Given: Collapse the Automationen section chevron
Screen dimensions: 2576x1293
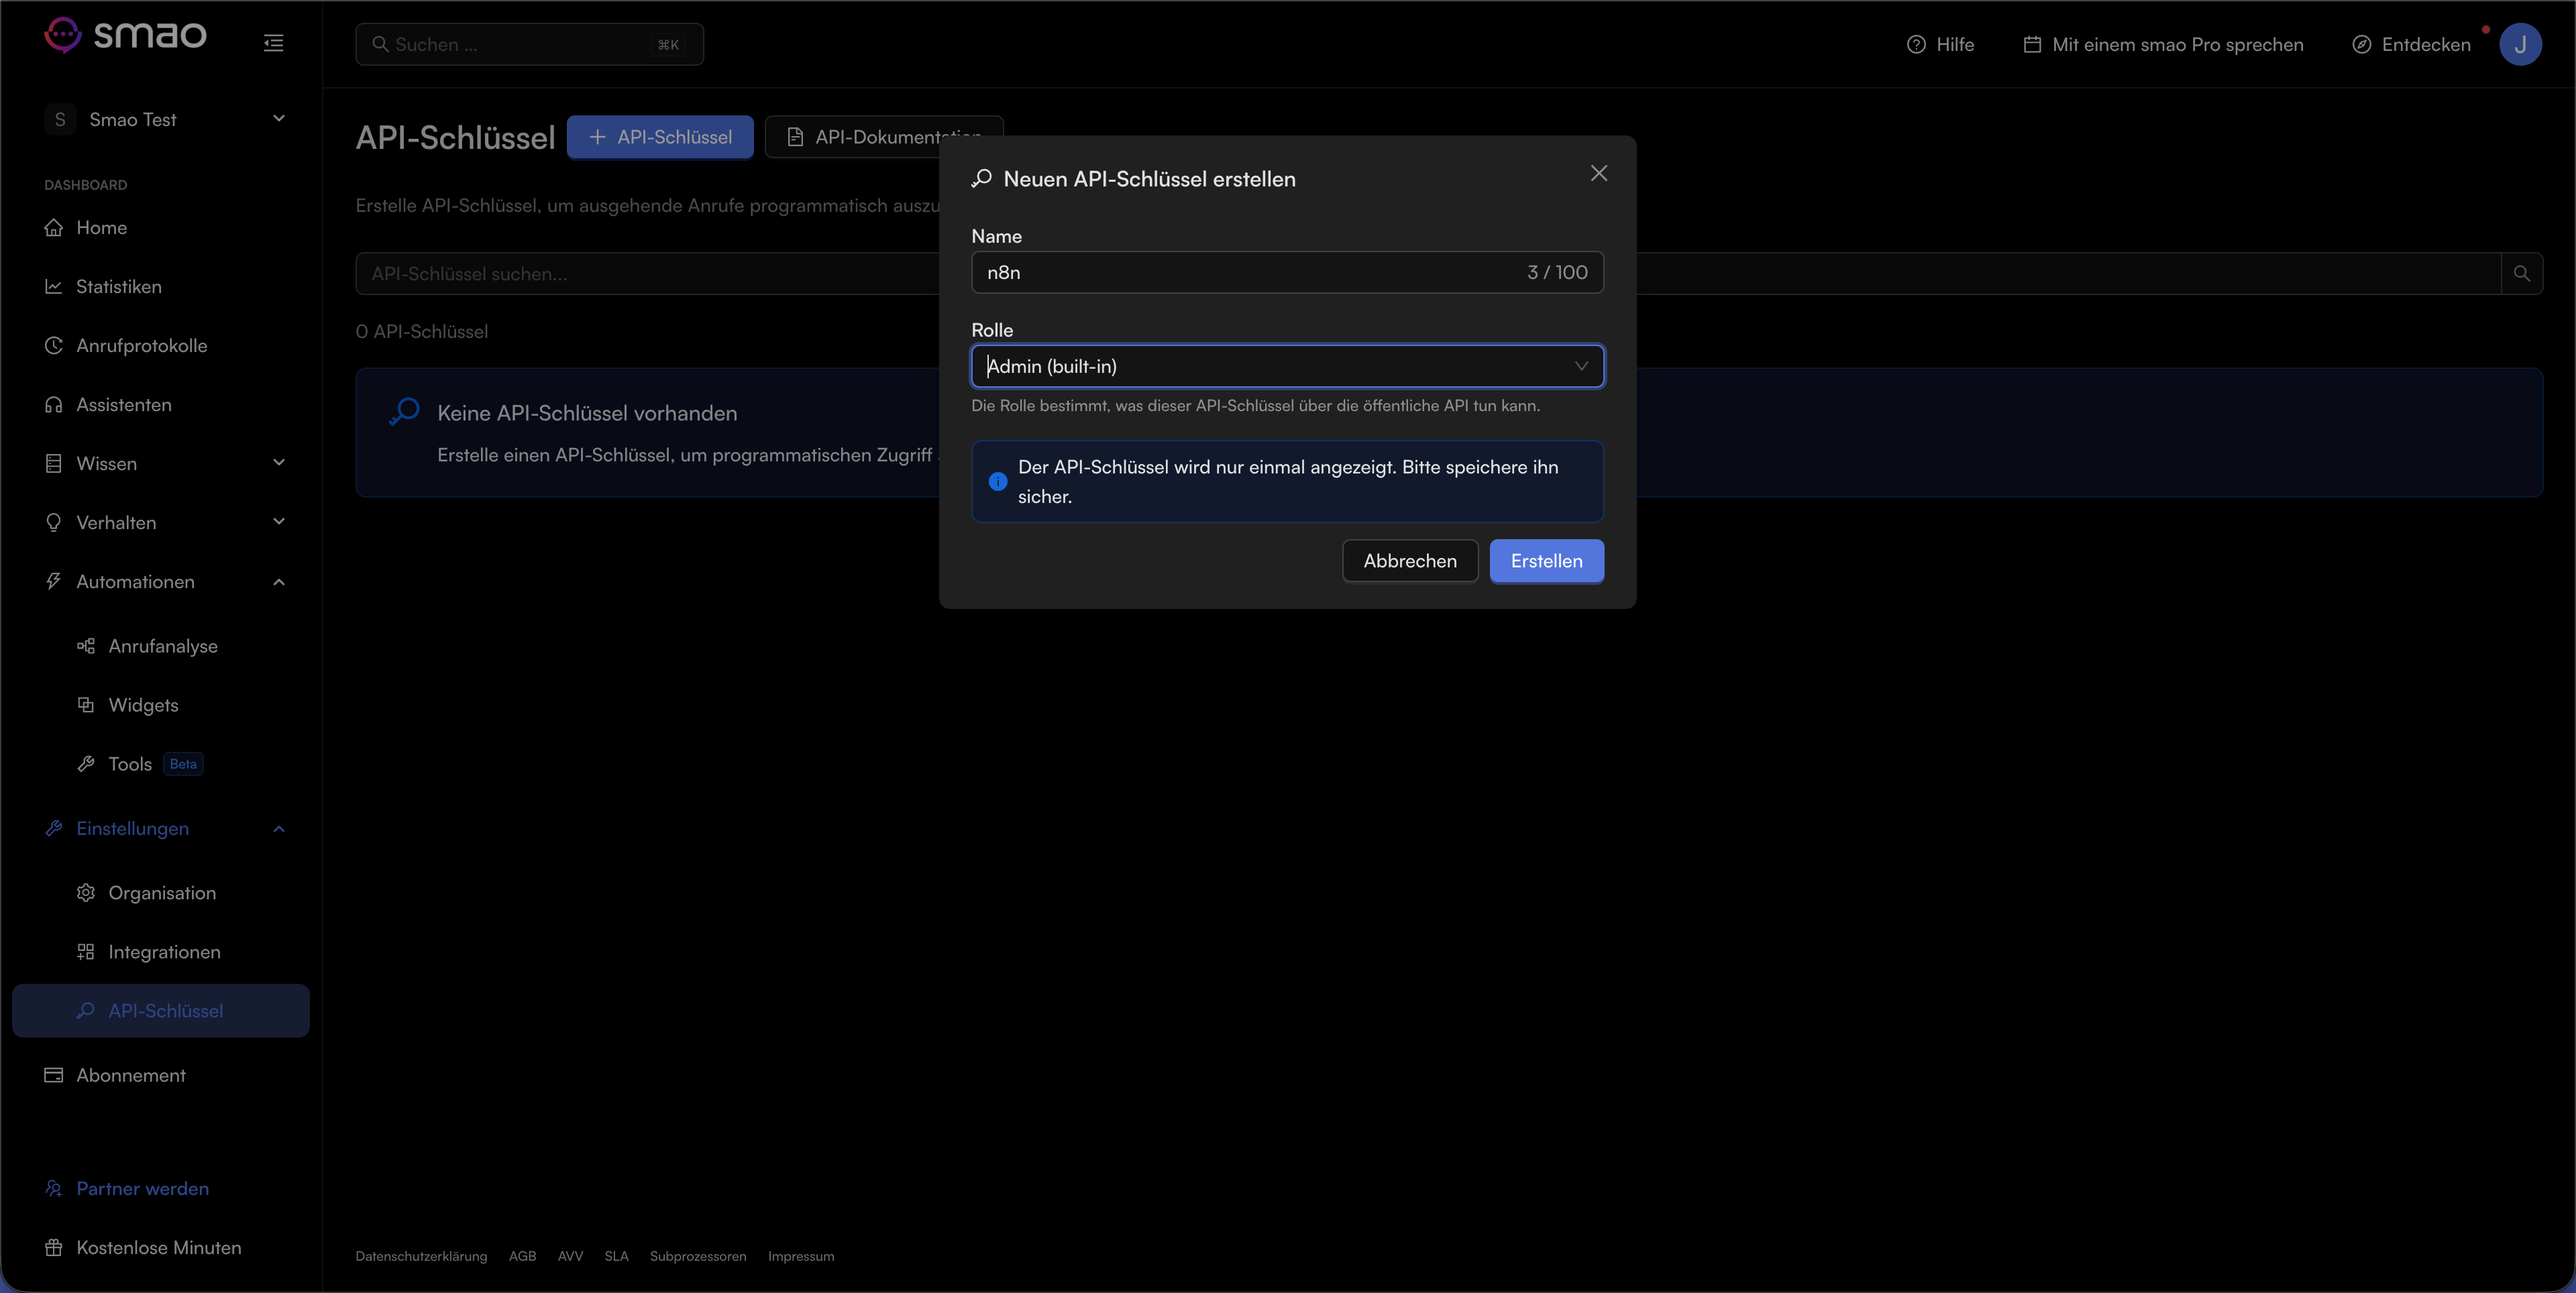Looking at the screenshot, I should click(x=279, y=582).
